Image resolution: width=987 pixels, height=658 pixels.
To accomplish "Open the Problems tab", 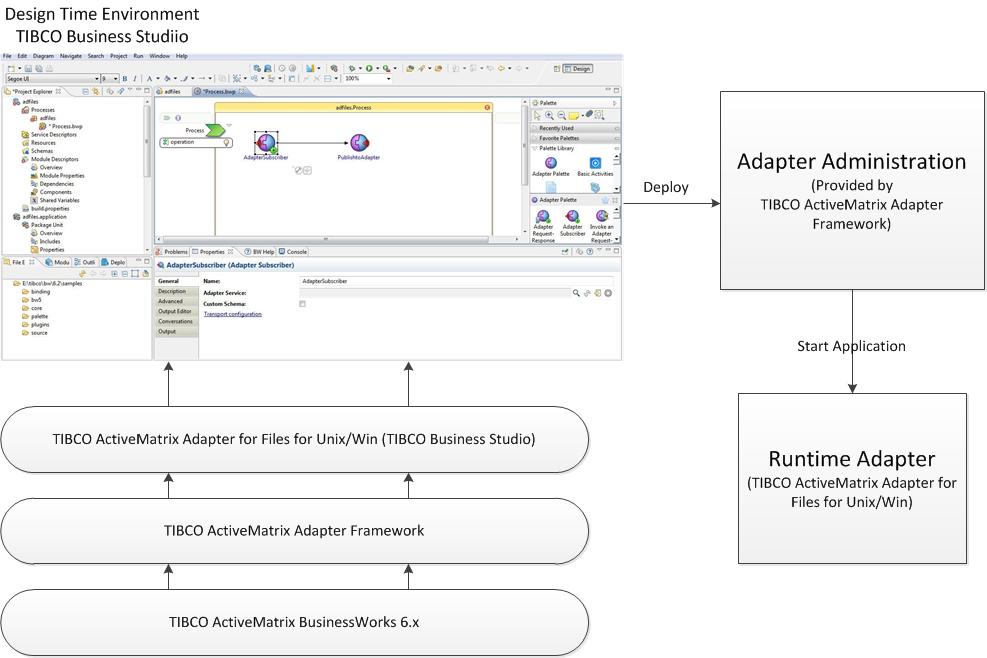I will (172, 252).
